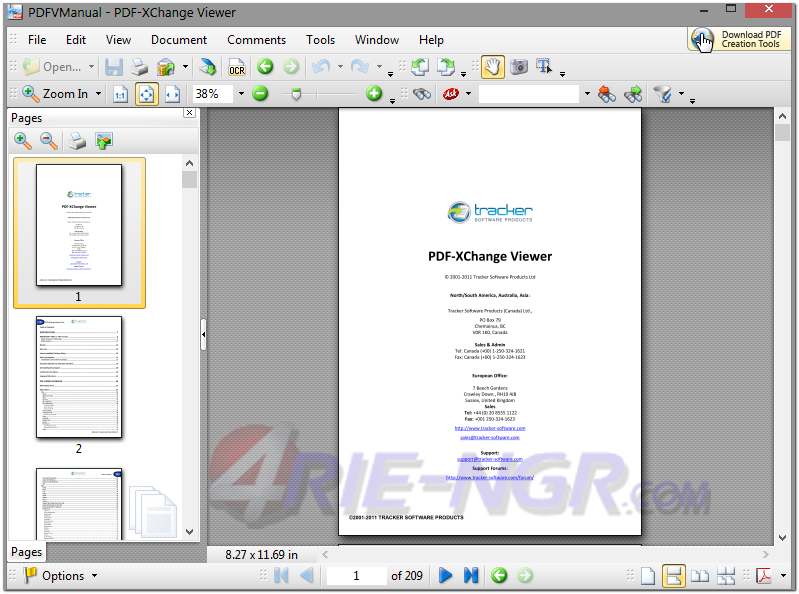
Task: Go to first page button
Action: tap(281, 576)
